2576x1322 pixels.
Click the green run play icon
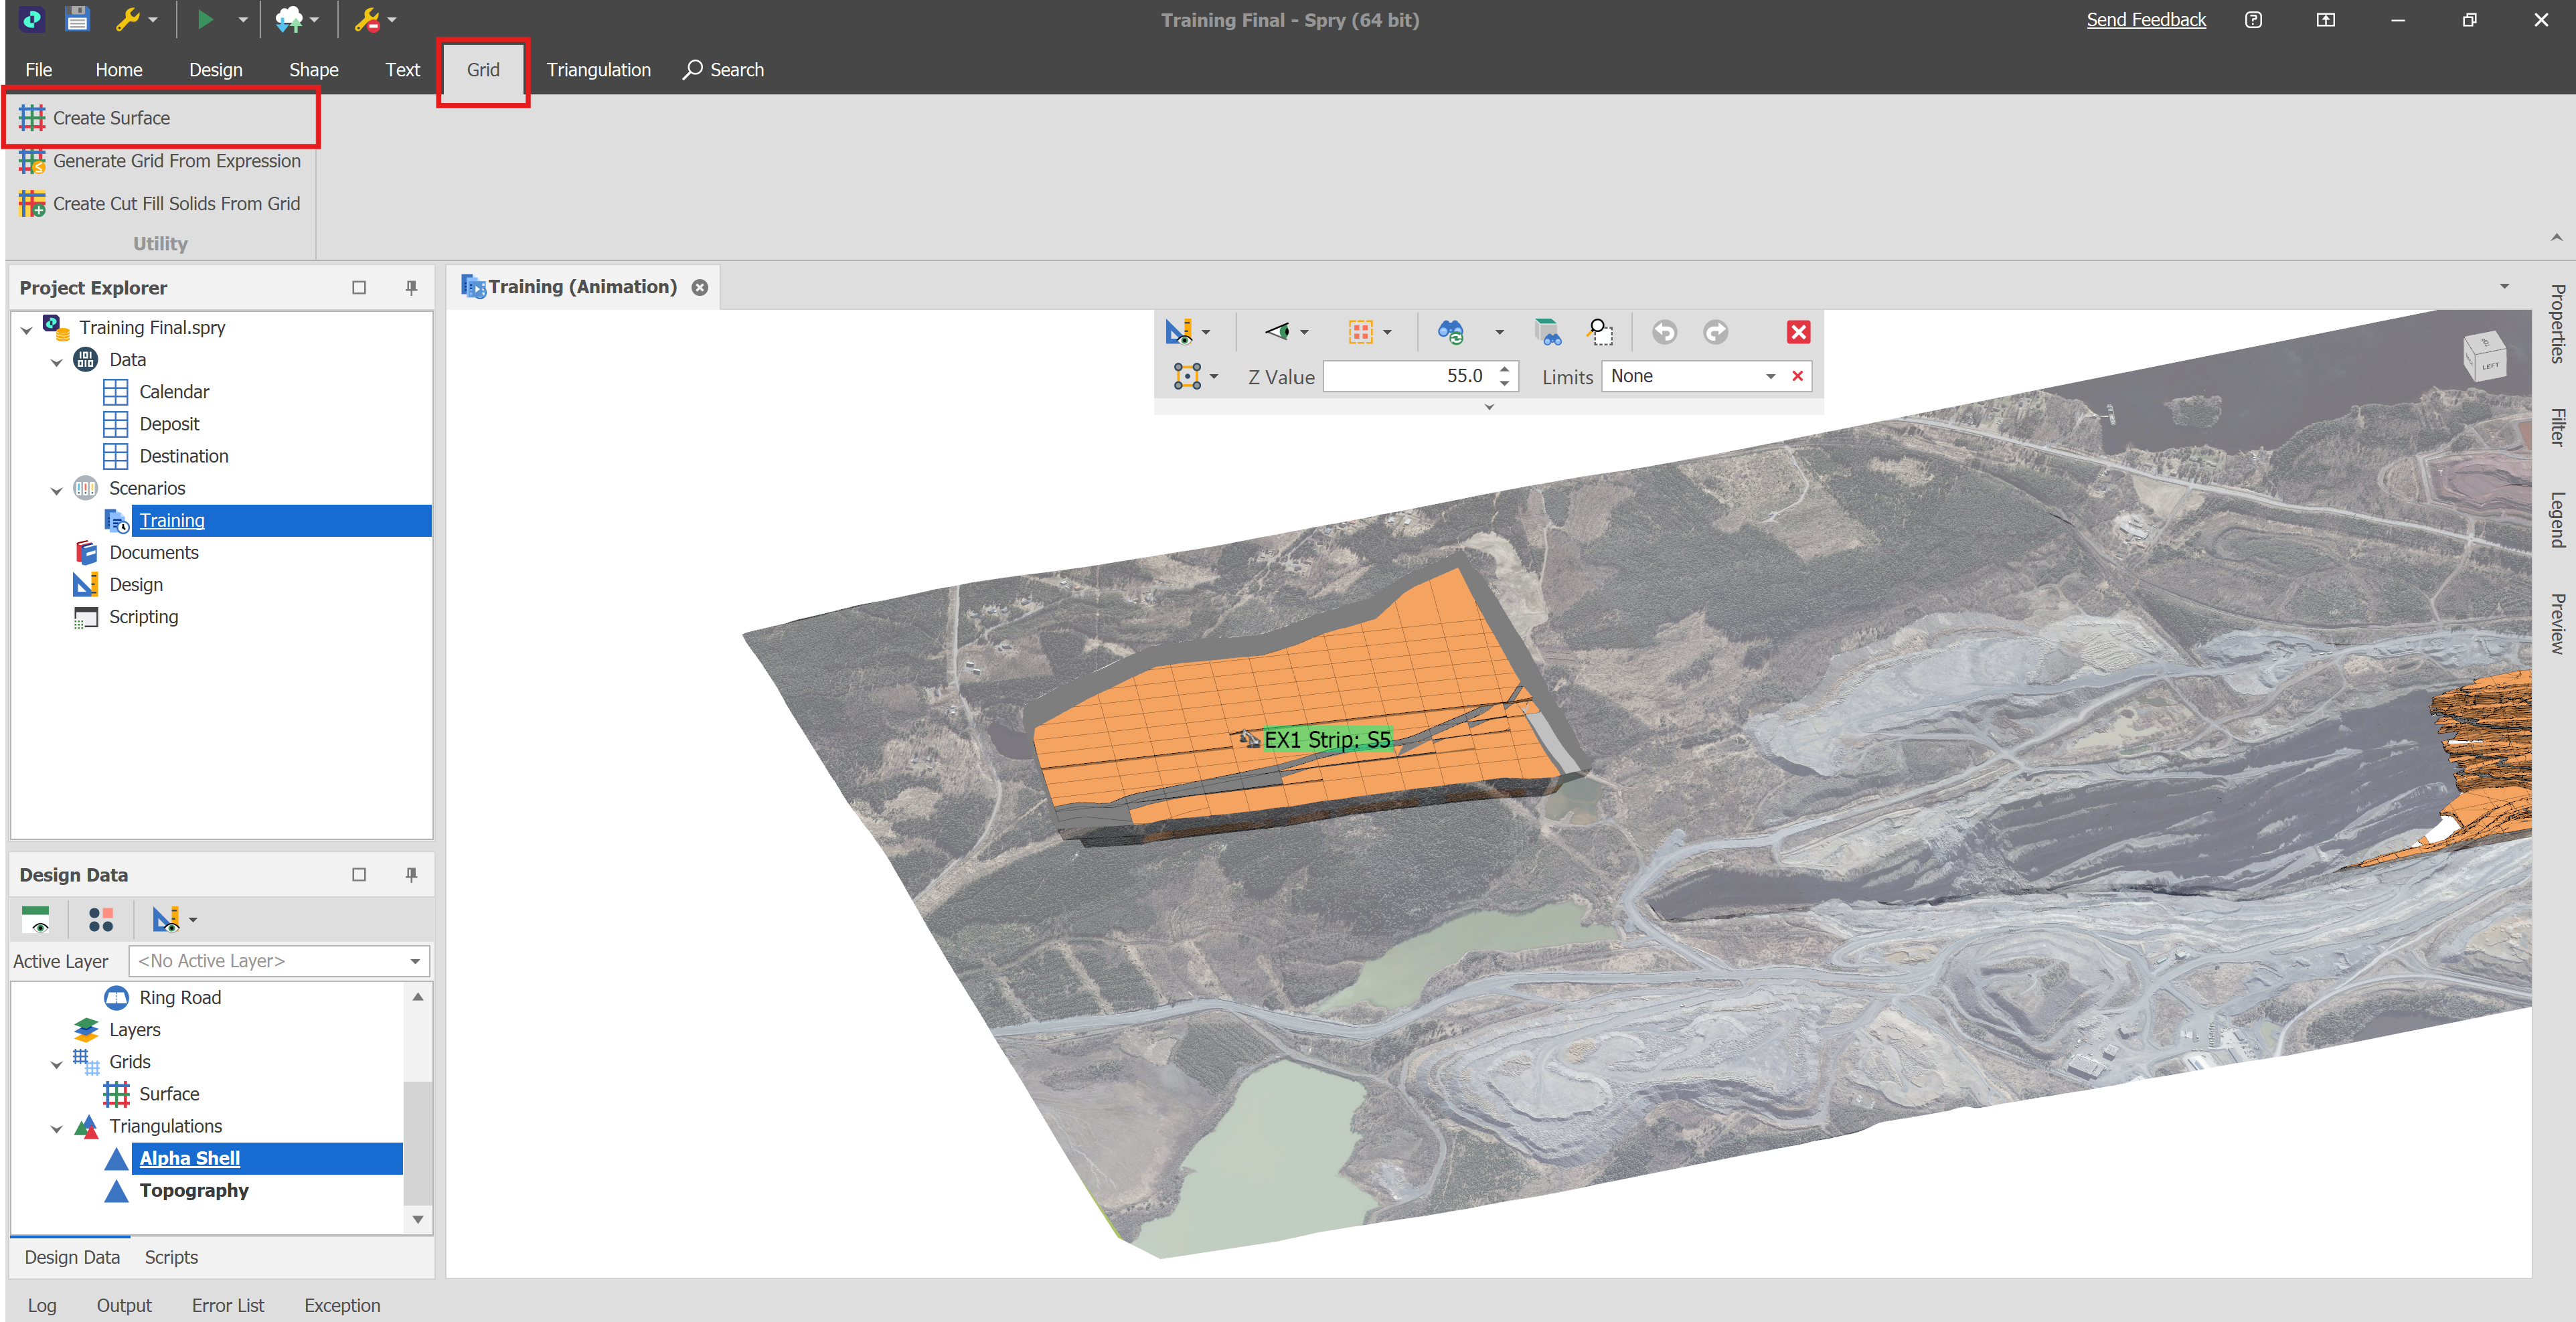coord(205,19)
